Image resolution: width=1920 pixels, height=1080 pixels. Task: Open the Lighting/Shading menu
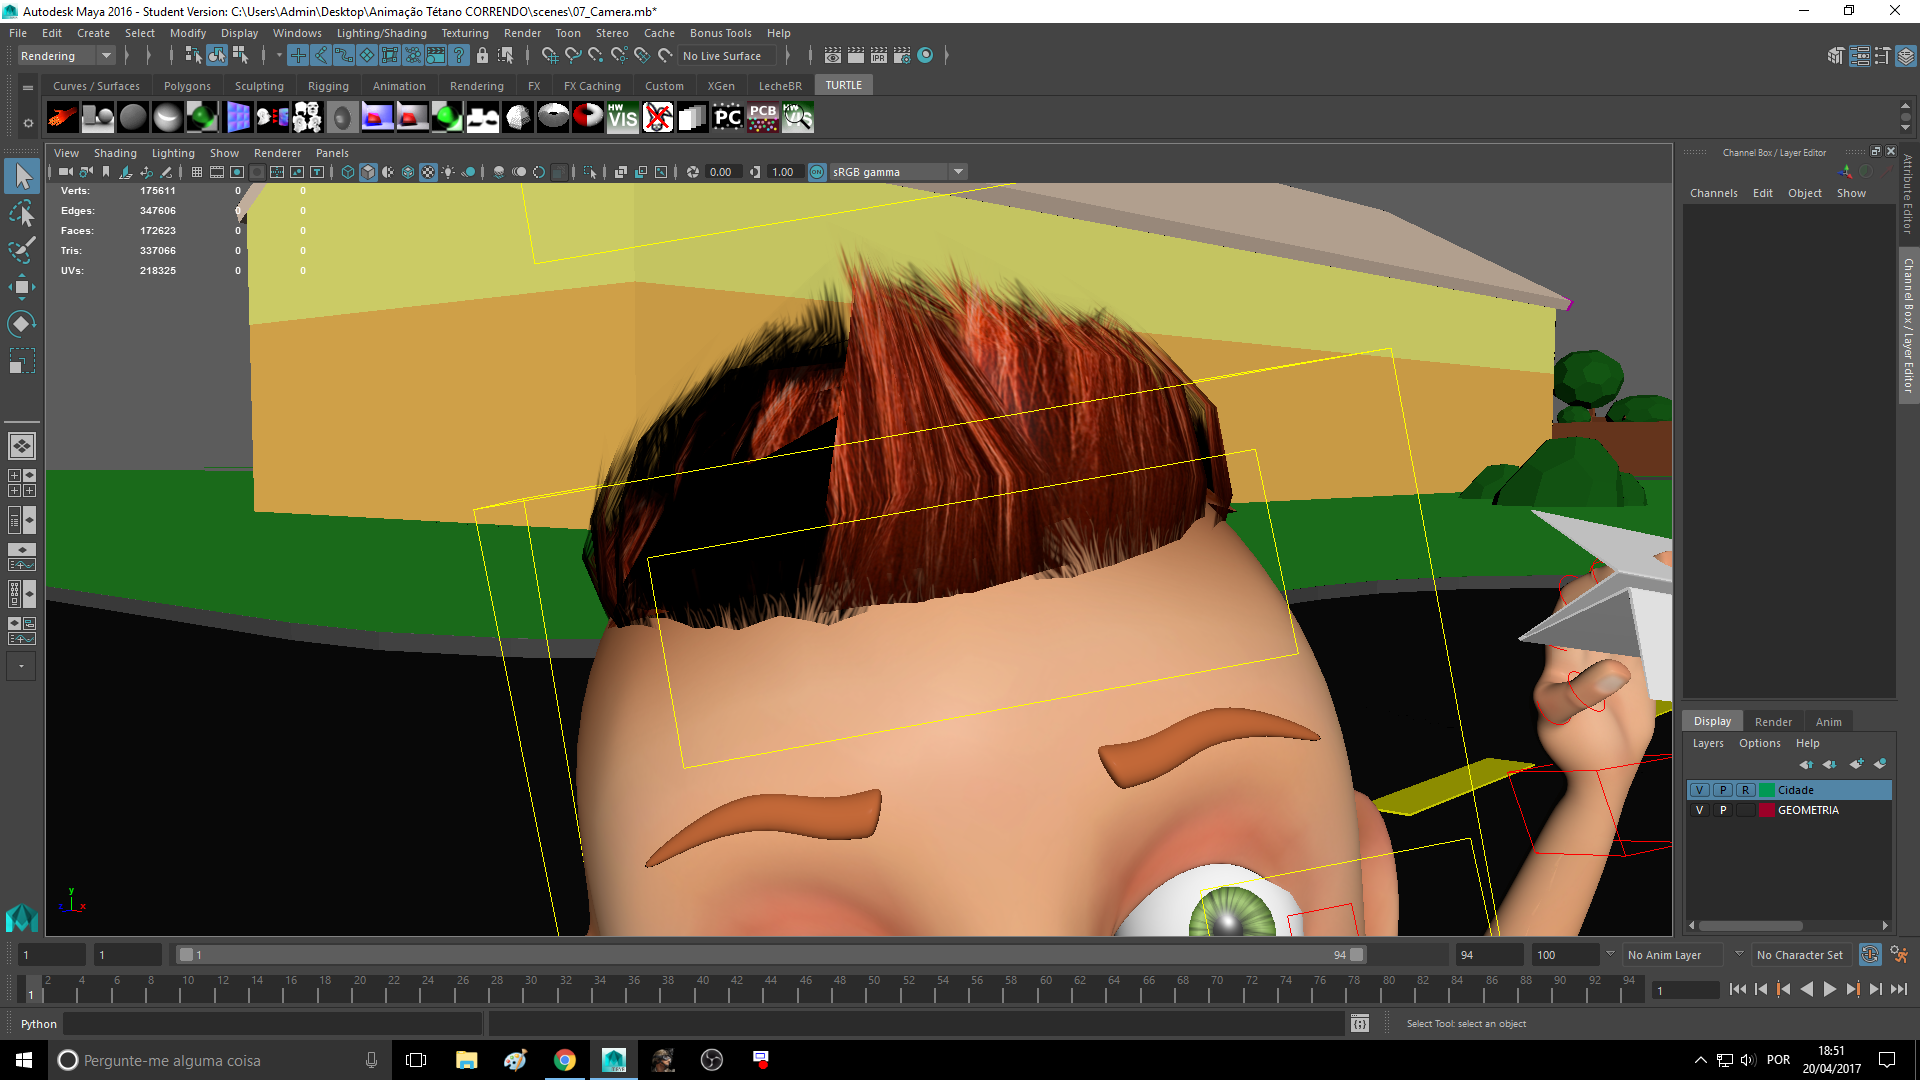(x=381, y=33)
